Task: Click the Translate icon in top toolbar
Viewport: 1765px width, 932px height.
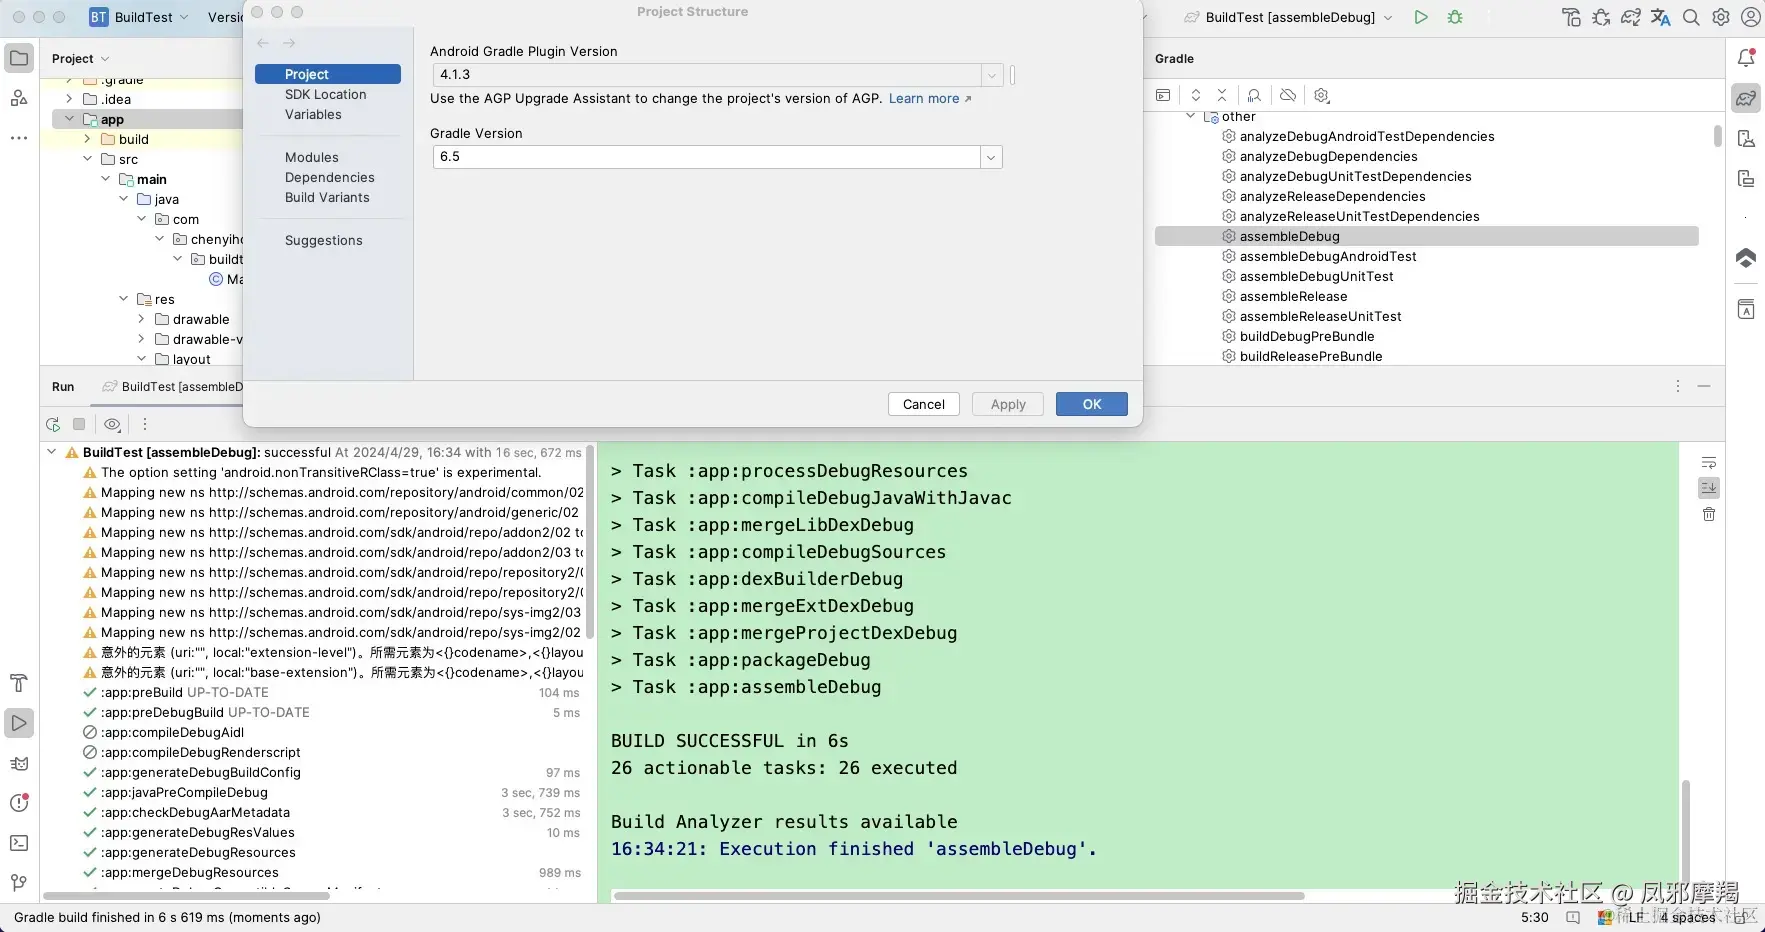Action: click(x=1661, y=17)
